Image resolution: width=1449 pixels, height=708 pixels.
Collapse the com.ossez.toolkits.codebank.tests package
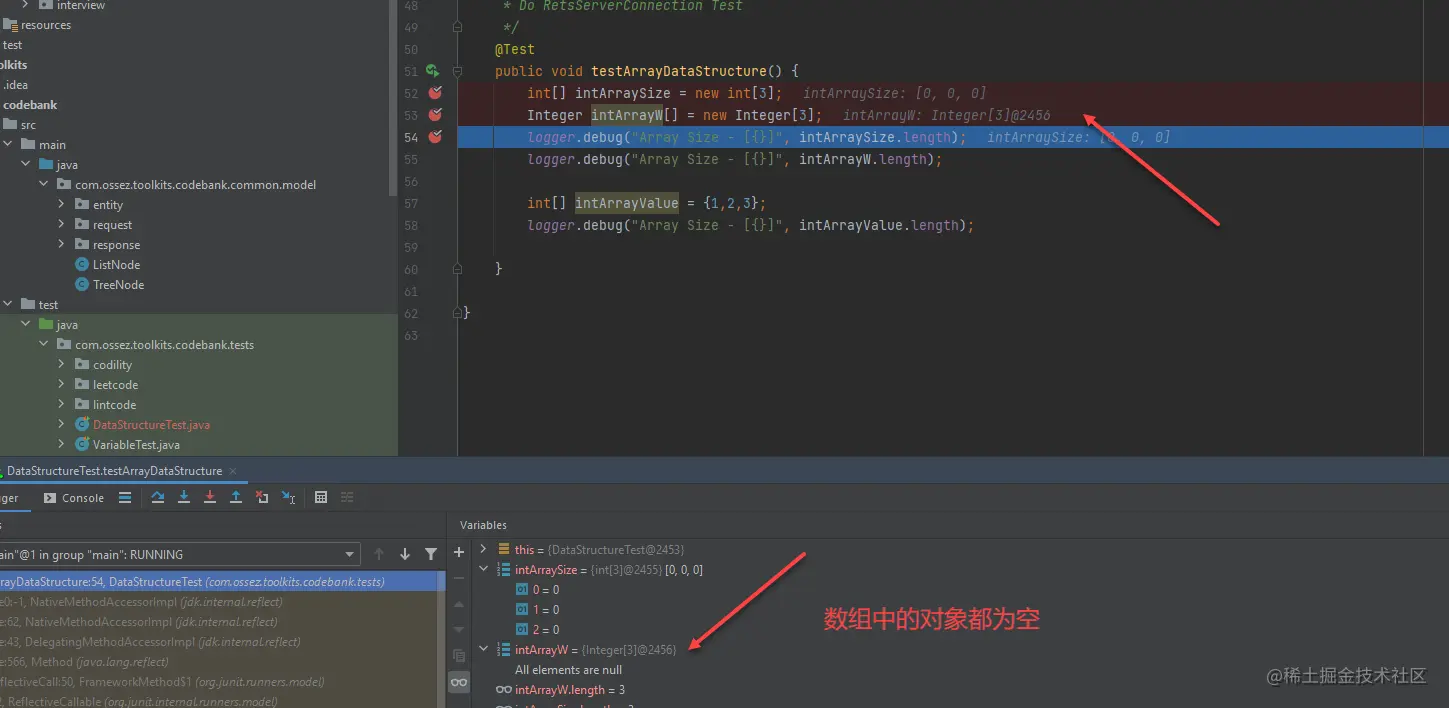[44, 345]
